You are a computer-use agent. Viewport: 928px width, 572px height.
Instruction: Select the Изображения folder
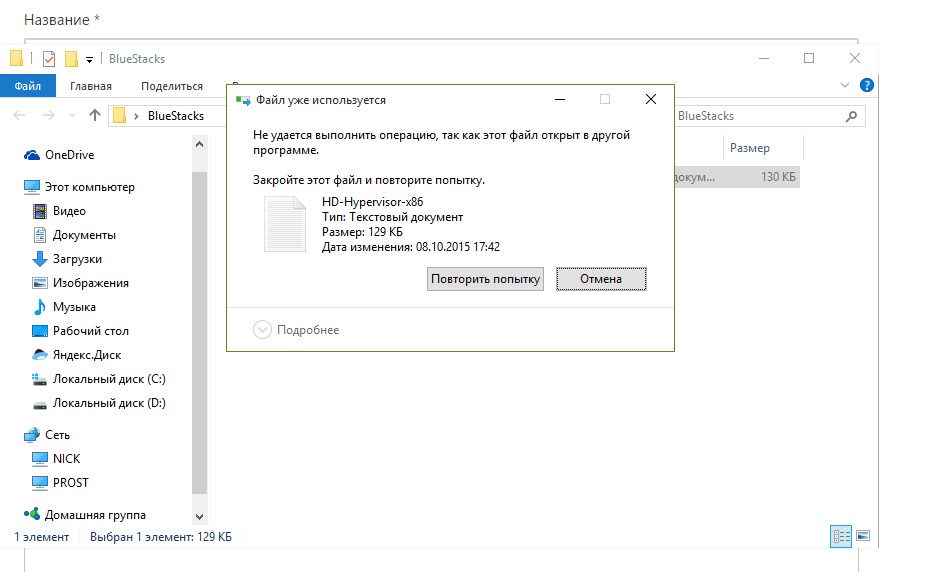pyautogui.click(x=91, y=283)
